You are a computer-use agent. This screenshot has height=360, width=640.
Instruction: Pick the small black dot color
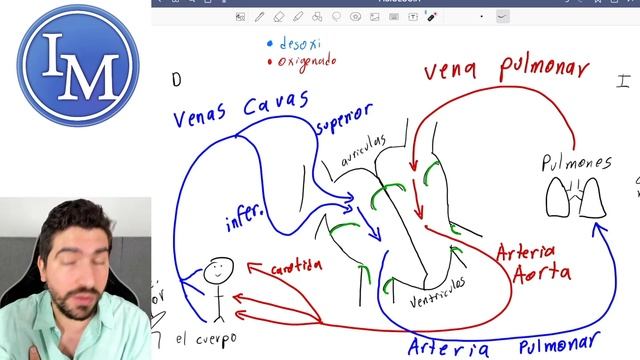[482, 17]
